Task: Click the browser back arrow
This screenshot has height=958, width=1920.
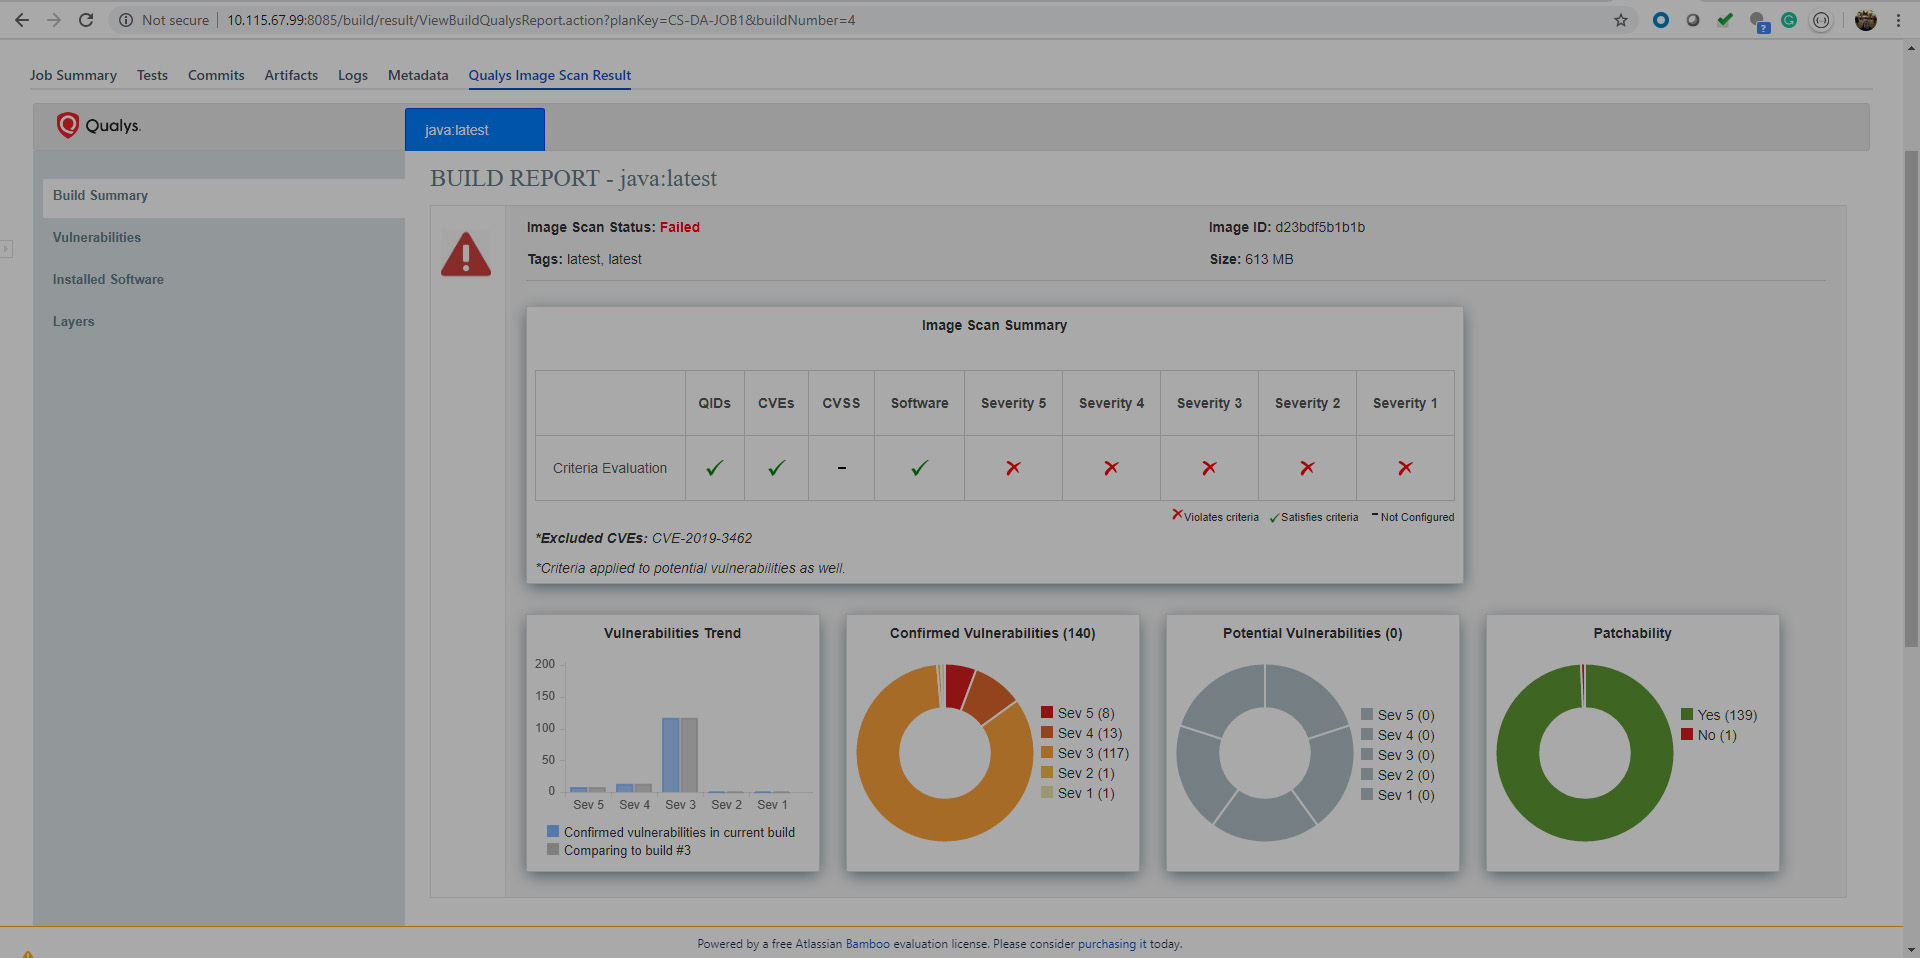Action: (22, 20)
